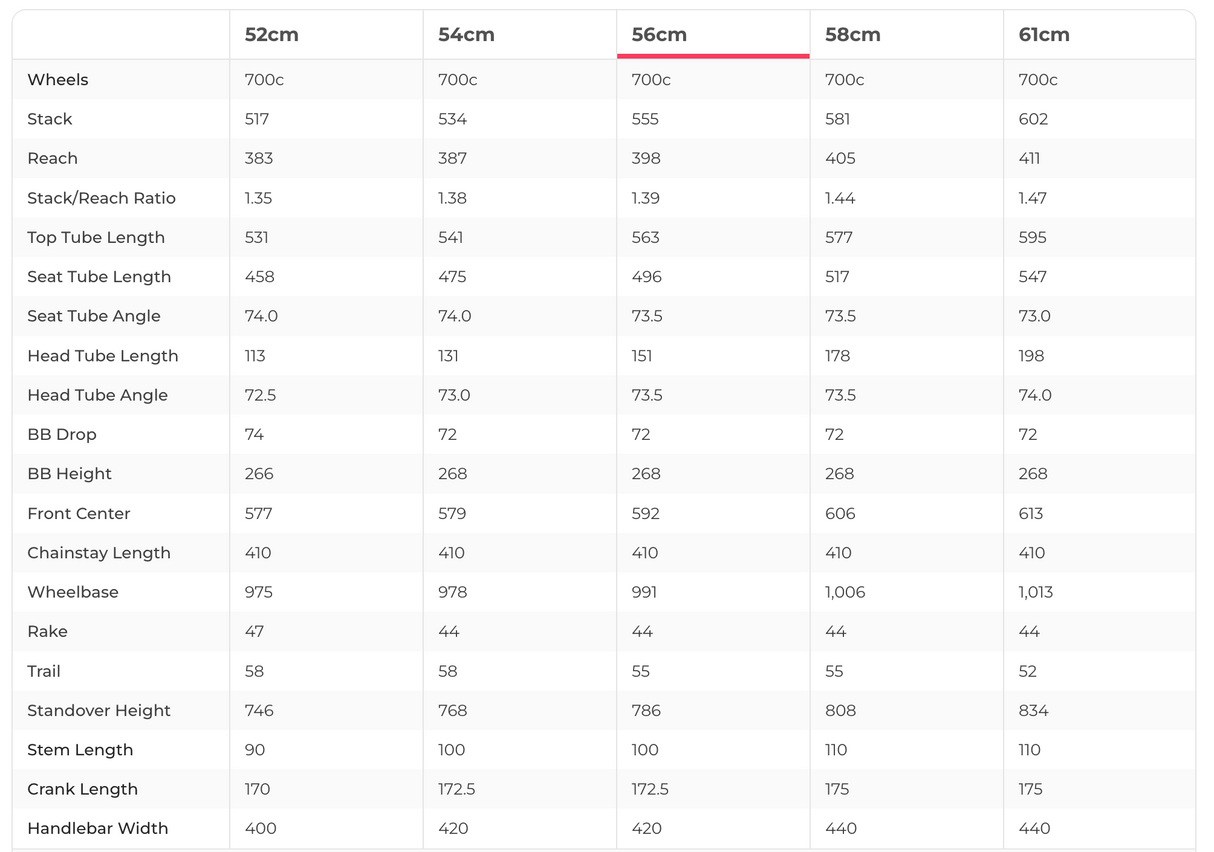Select the Head Tube Length row label

pos(103,356)
